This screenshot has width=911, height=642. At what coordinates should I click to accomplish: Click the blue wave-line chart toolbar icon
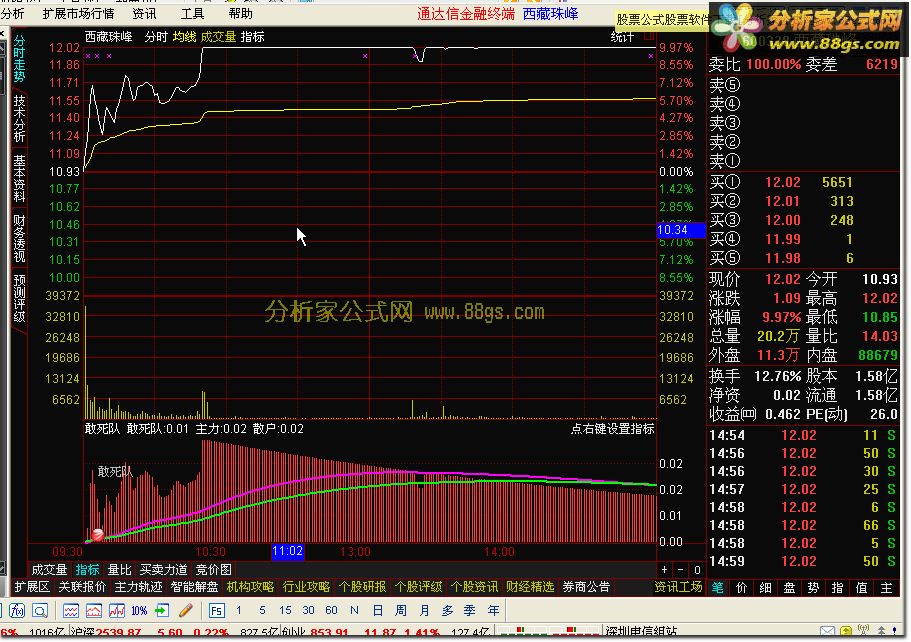tap(71, 610)
